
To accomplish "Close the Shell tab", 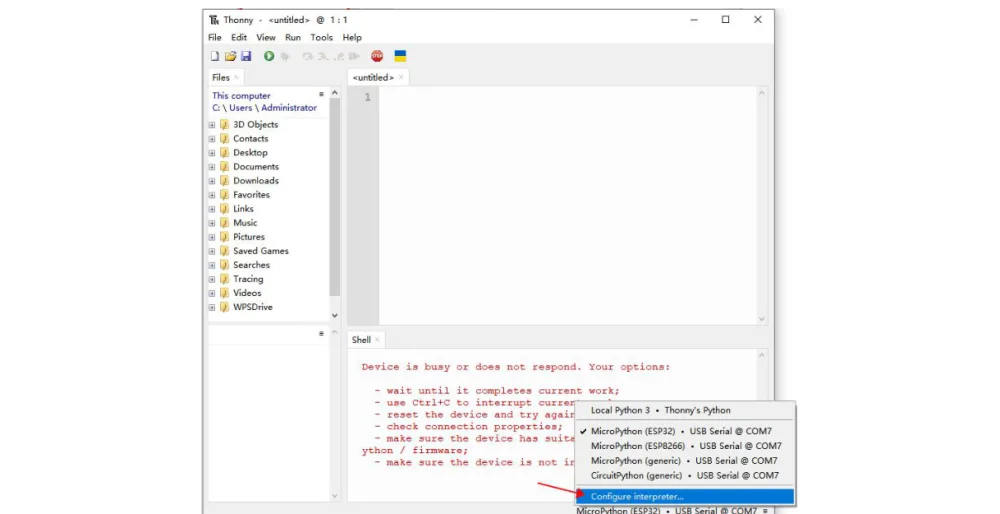I will coord(377,340).
